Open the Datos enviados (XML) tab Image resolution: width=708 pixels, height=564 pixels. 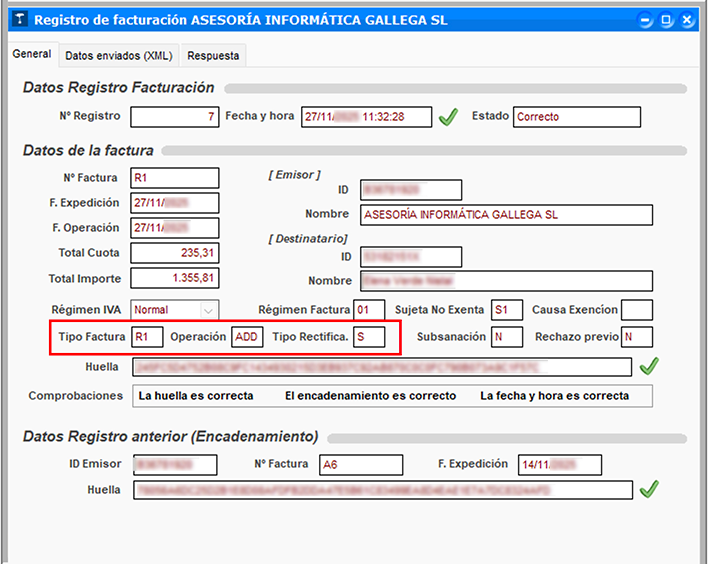pyautogui.click(x=119, y=56)
